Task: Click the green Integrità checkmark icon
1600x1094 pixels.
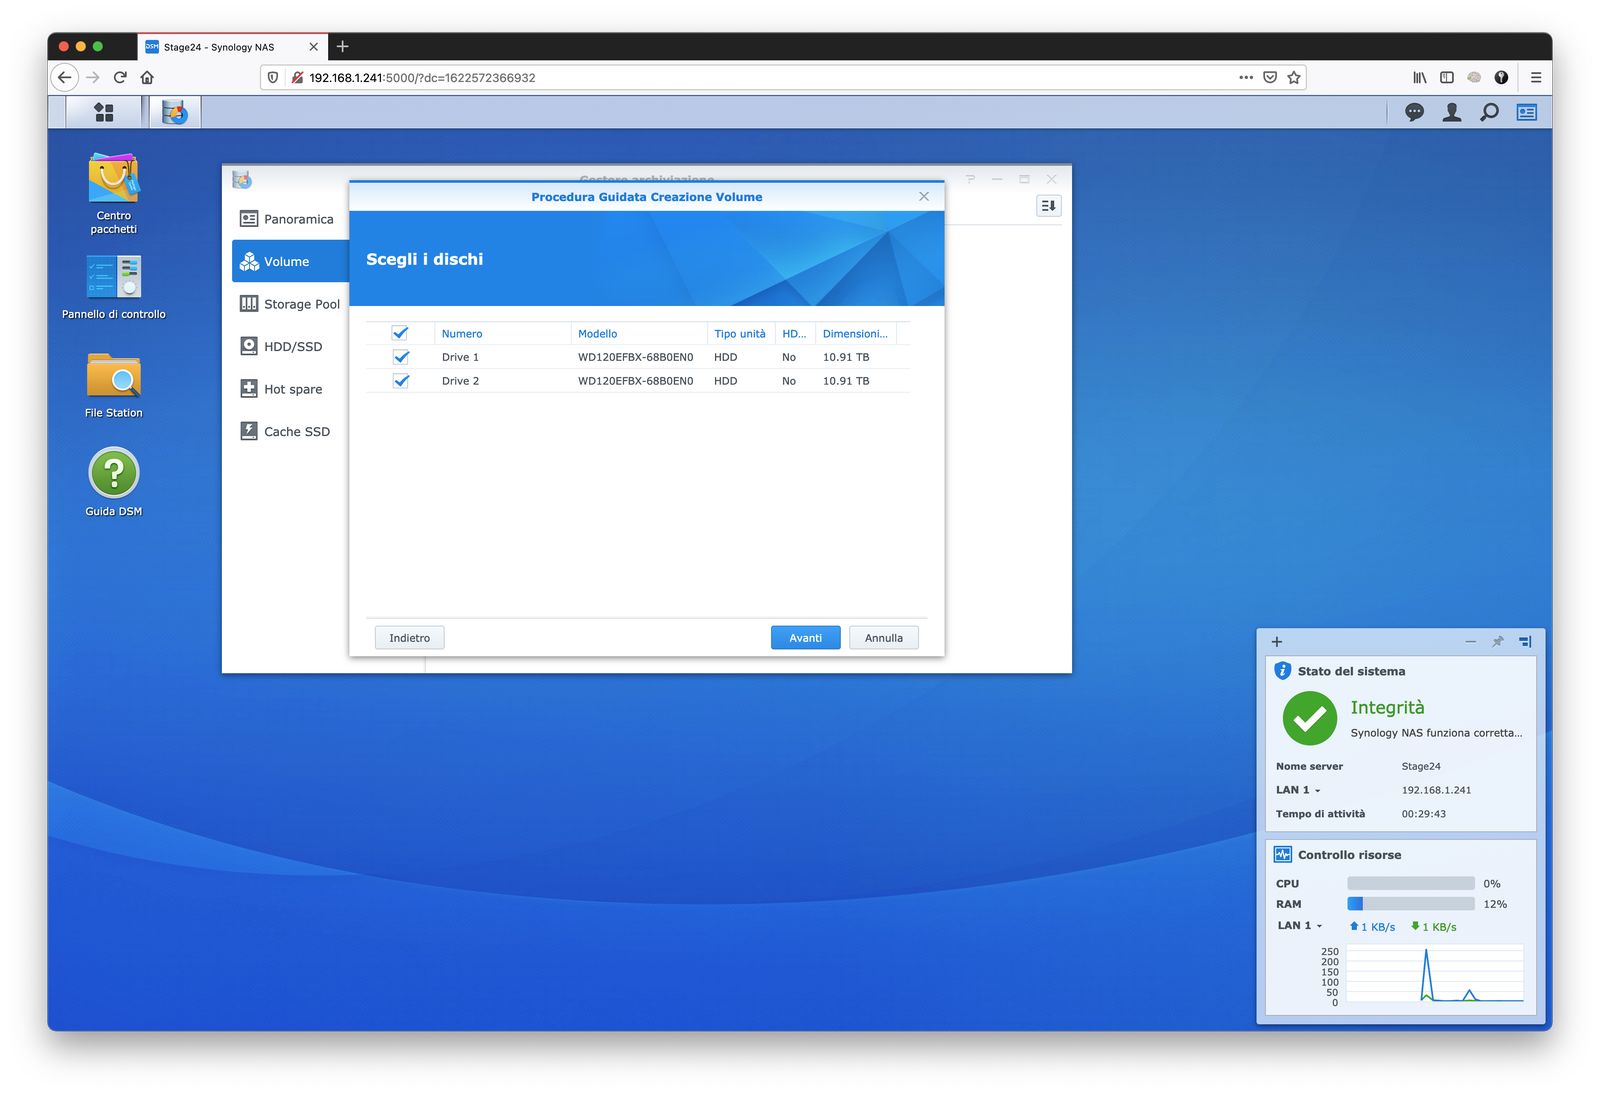Action: [x=1310, y=718]
